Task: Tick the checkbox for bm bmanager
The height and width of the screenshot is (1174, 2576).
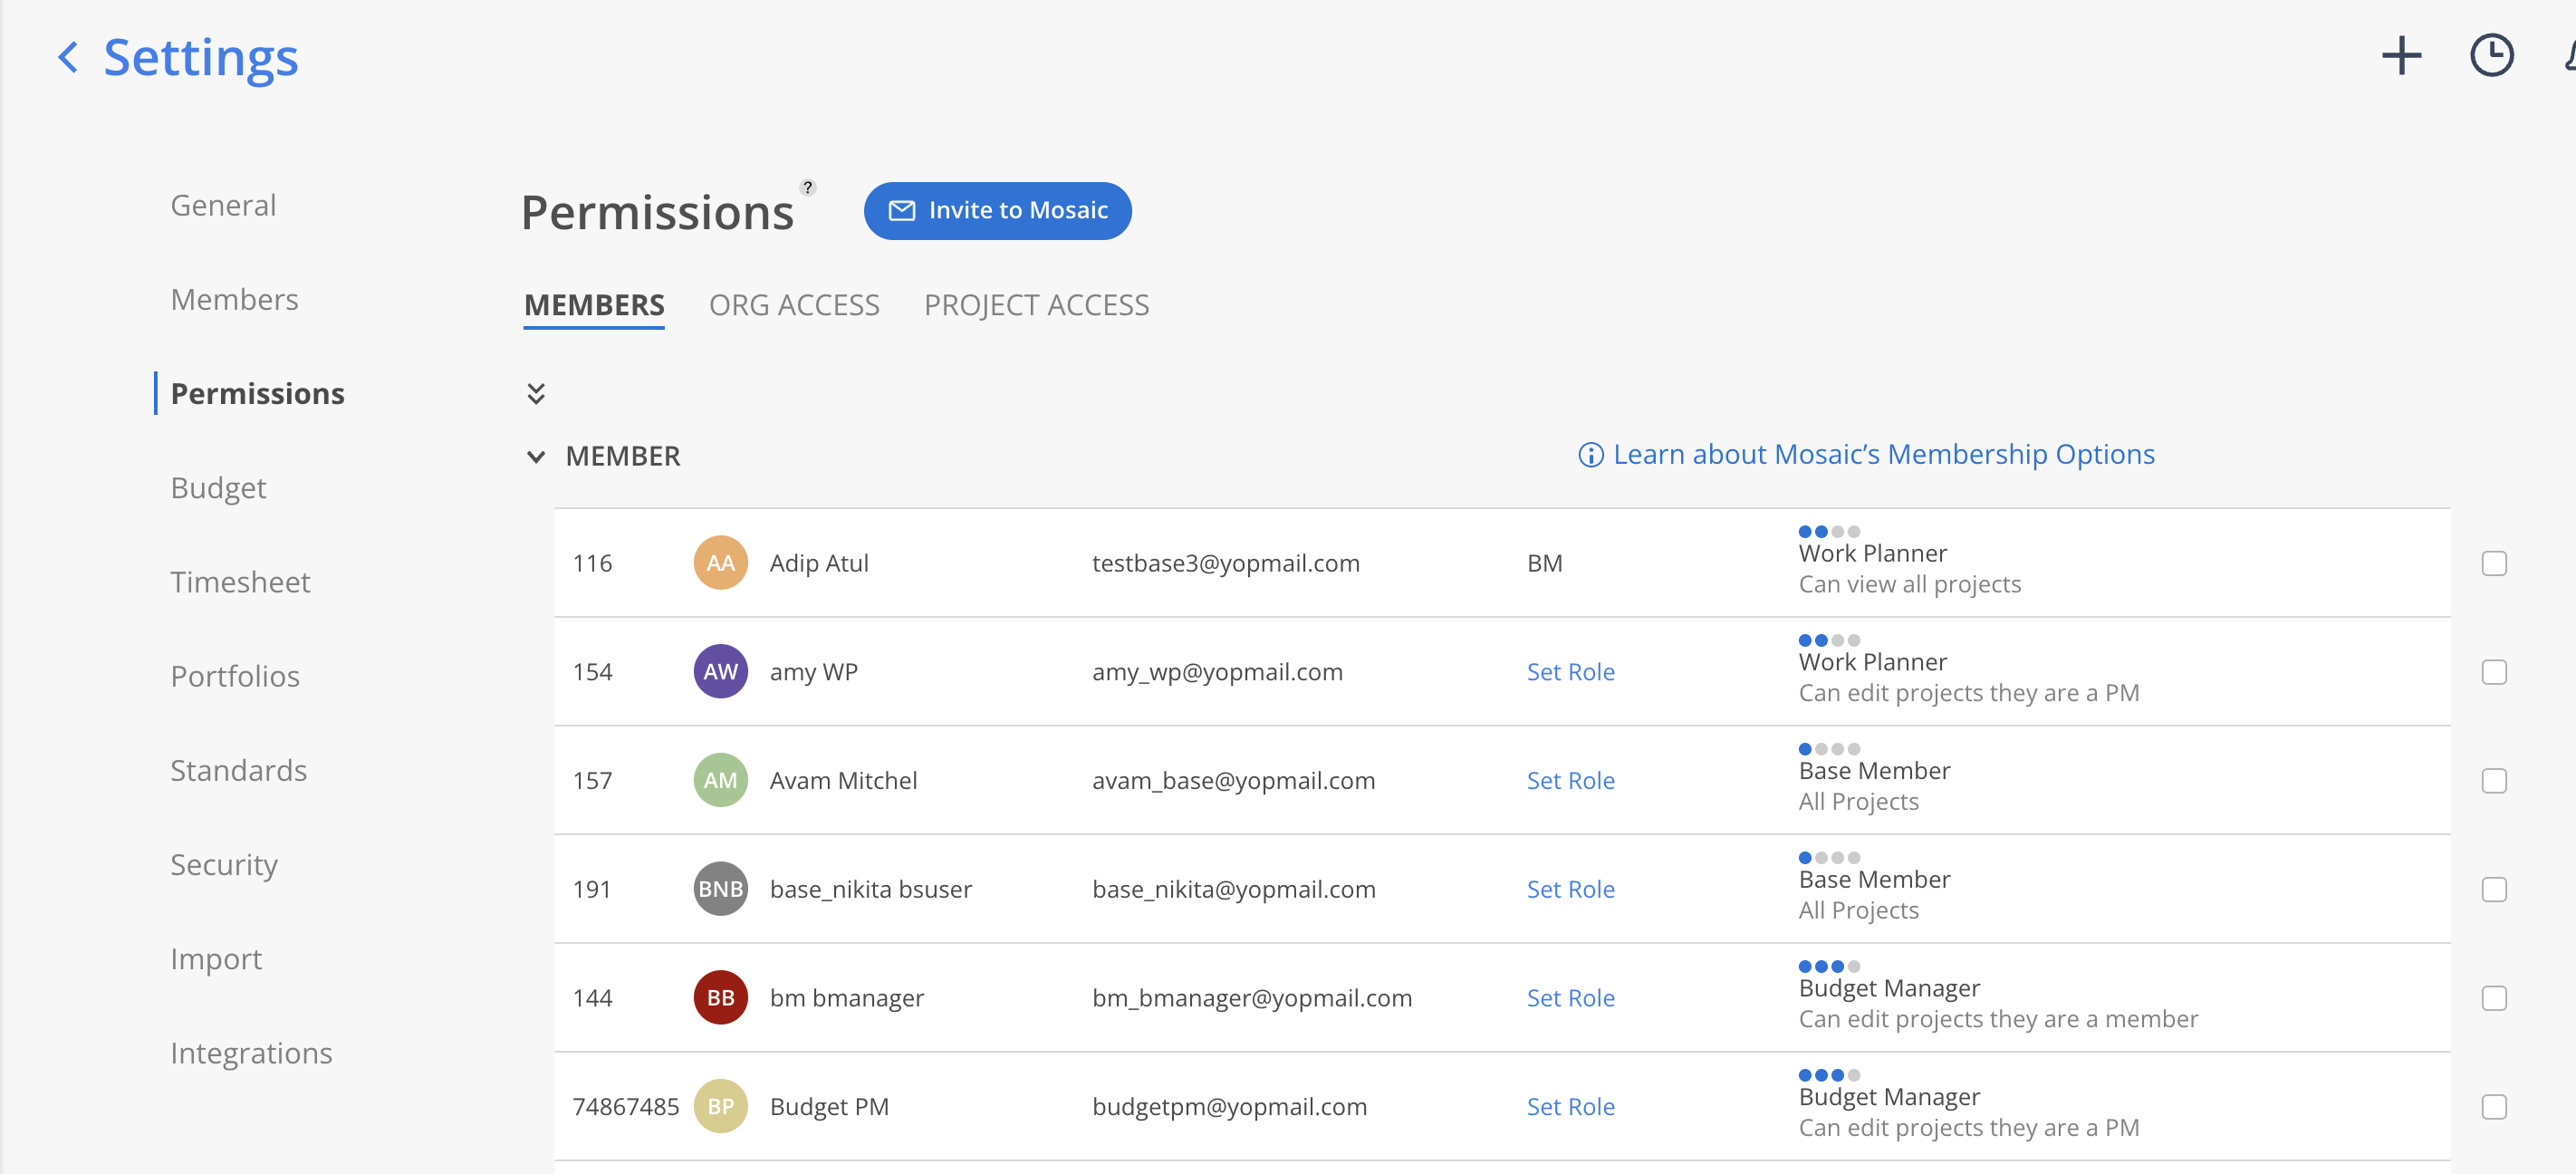Action: coord(2494,998)
